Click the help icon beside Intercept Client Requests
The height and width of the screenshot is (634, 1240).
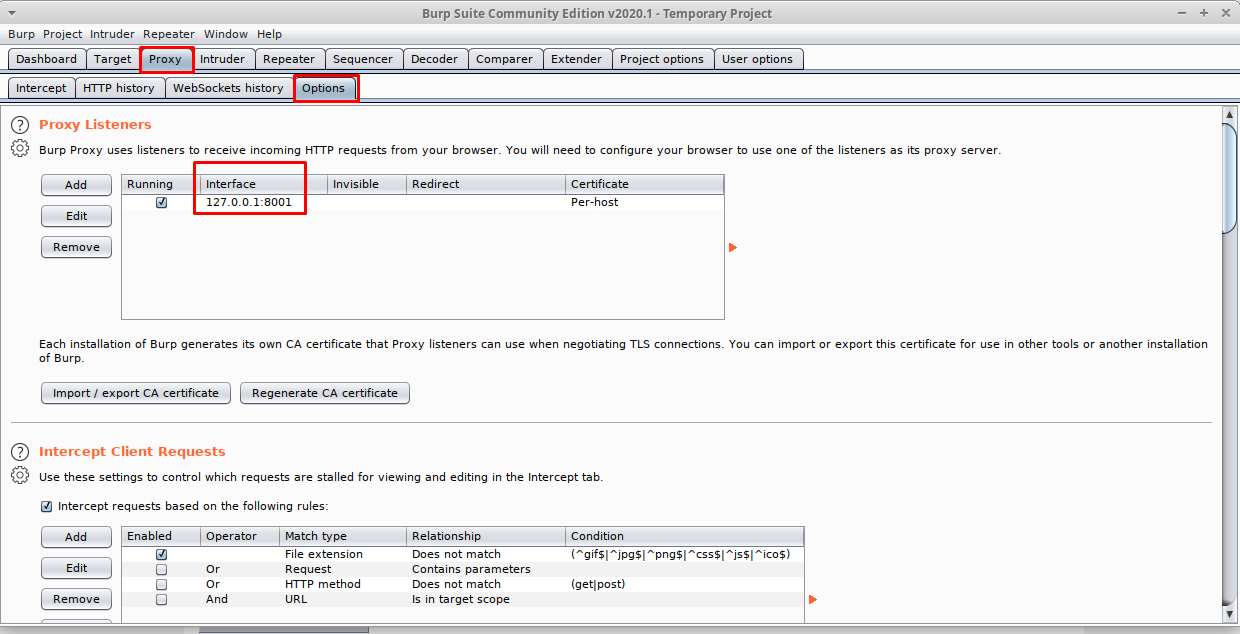[x=20, y=451]
